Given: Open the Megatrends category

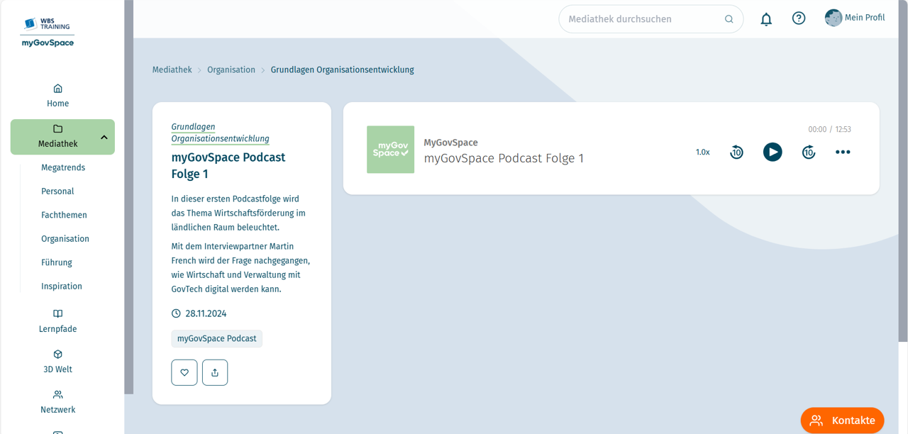Looking at the screenshot, I should (x=63, y=167).
